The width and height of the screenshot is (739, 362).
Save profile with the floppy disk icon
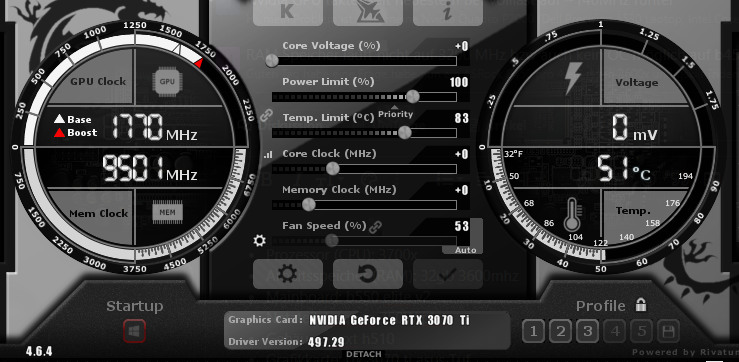[x=668, y=332]
